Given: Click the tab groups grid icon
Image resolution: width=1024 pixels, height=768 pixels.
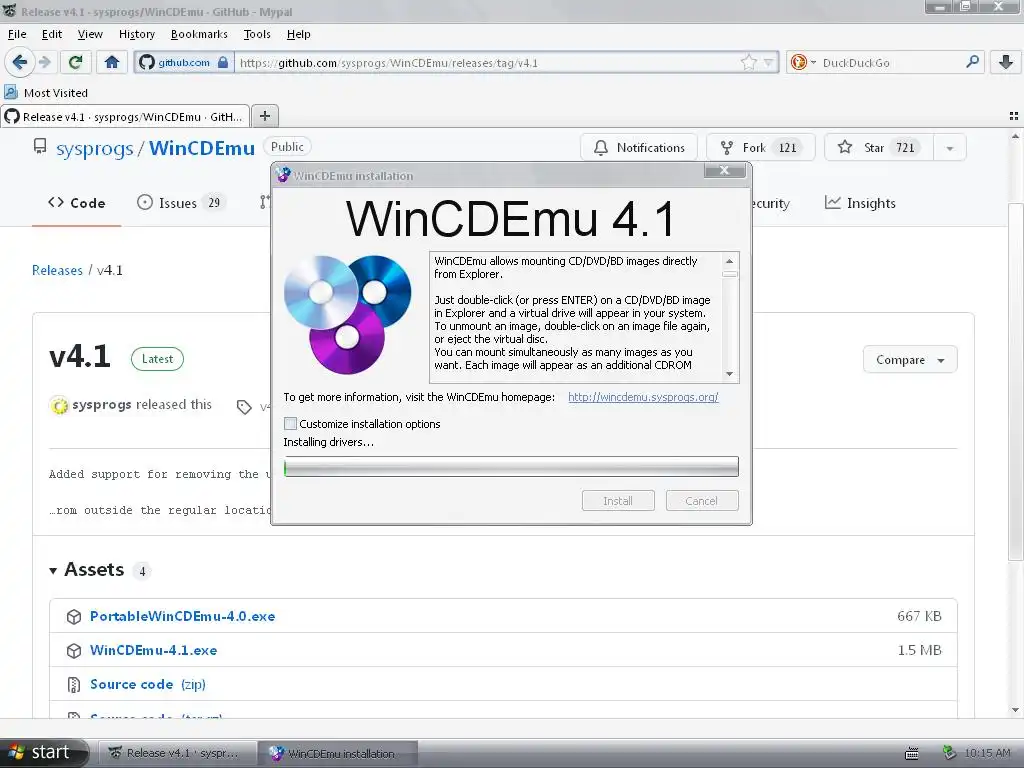Looking at the screenshot, I should (x=1014, y=116).
